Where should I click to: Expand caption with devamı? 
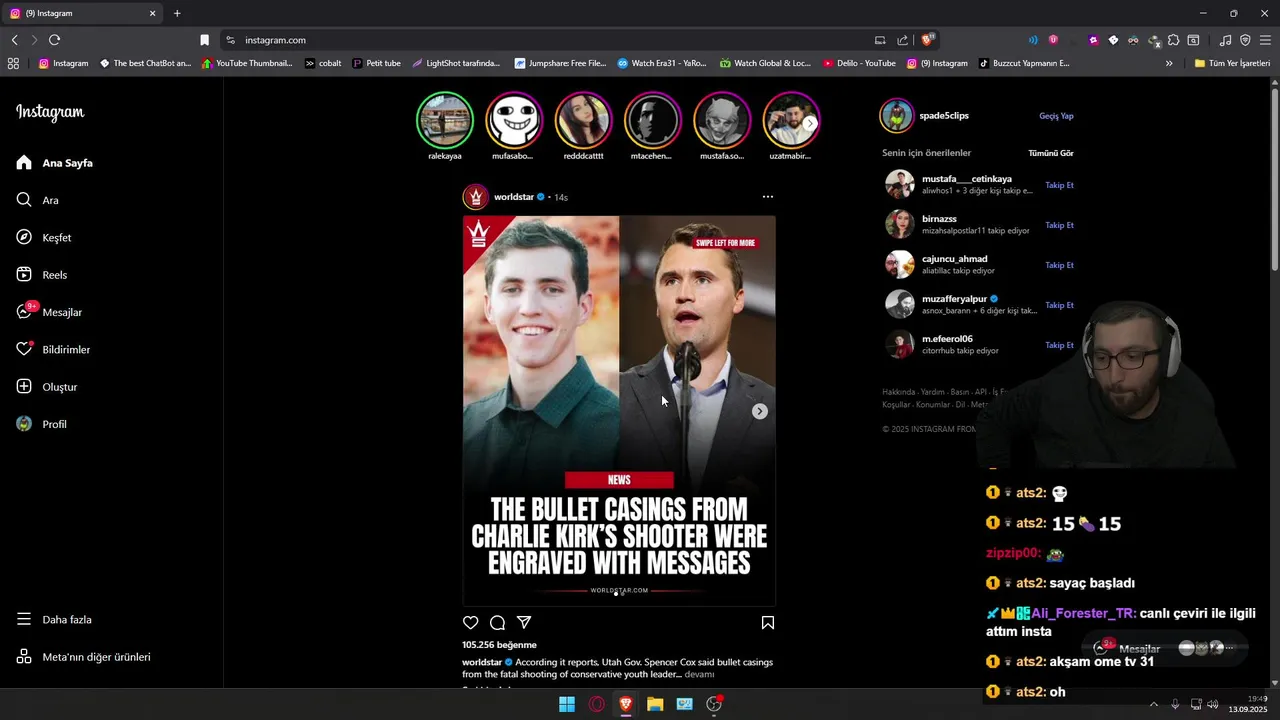[699, 675]
